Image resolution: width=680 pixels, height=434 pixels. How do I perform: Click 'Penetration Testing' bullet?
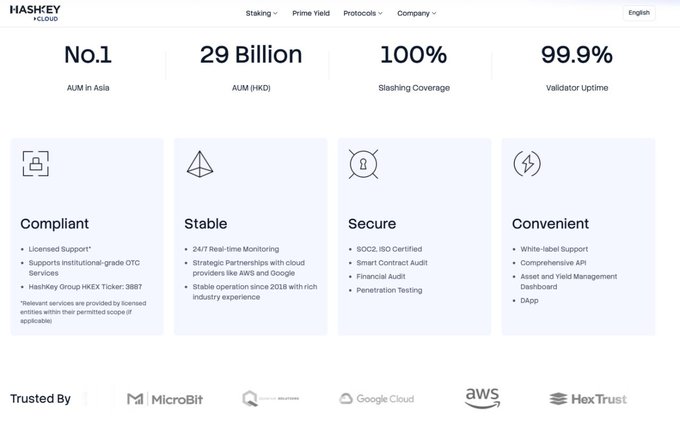[389, 290]
